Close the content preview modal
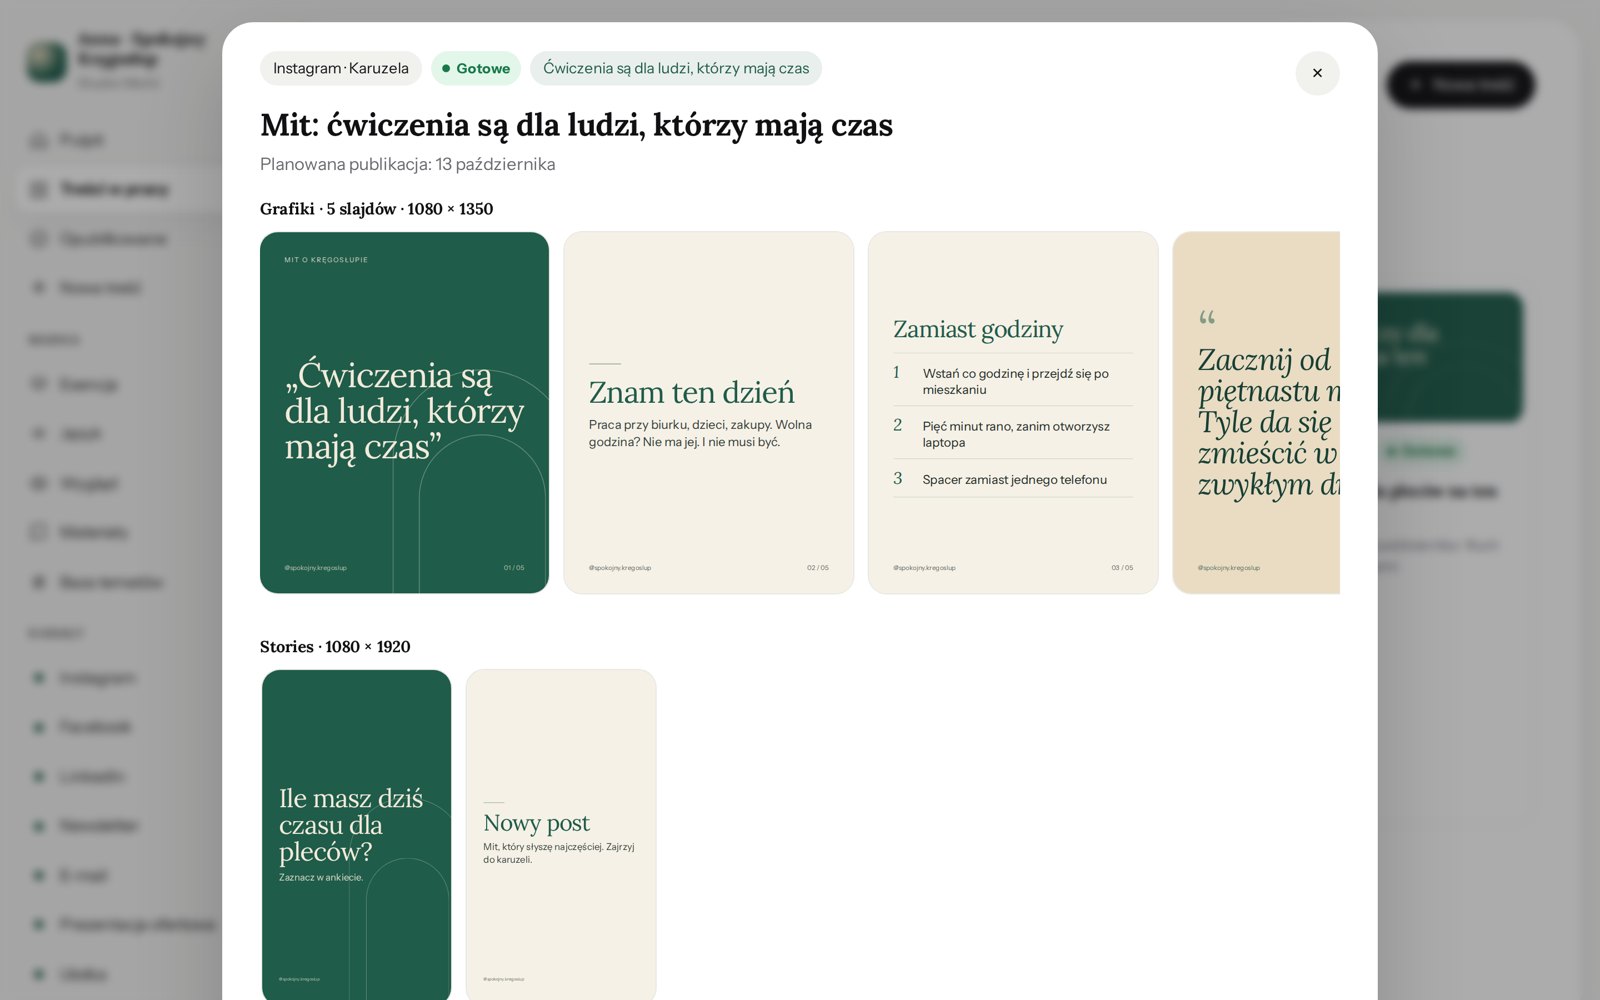This screenshot has width=1600, height=1000. click(x=1317, y=73)
